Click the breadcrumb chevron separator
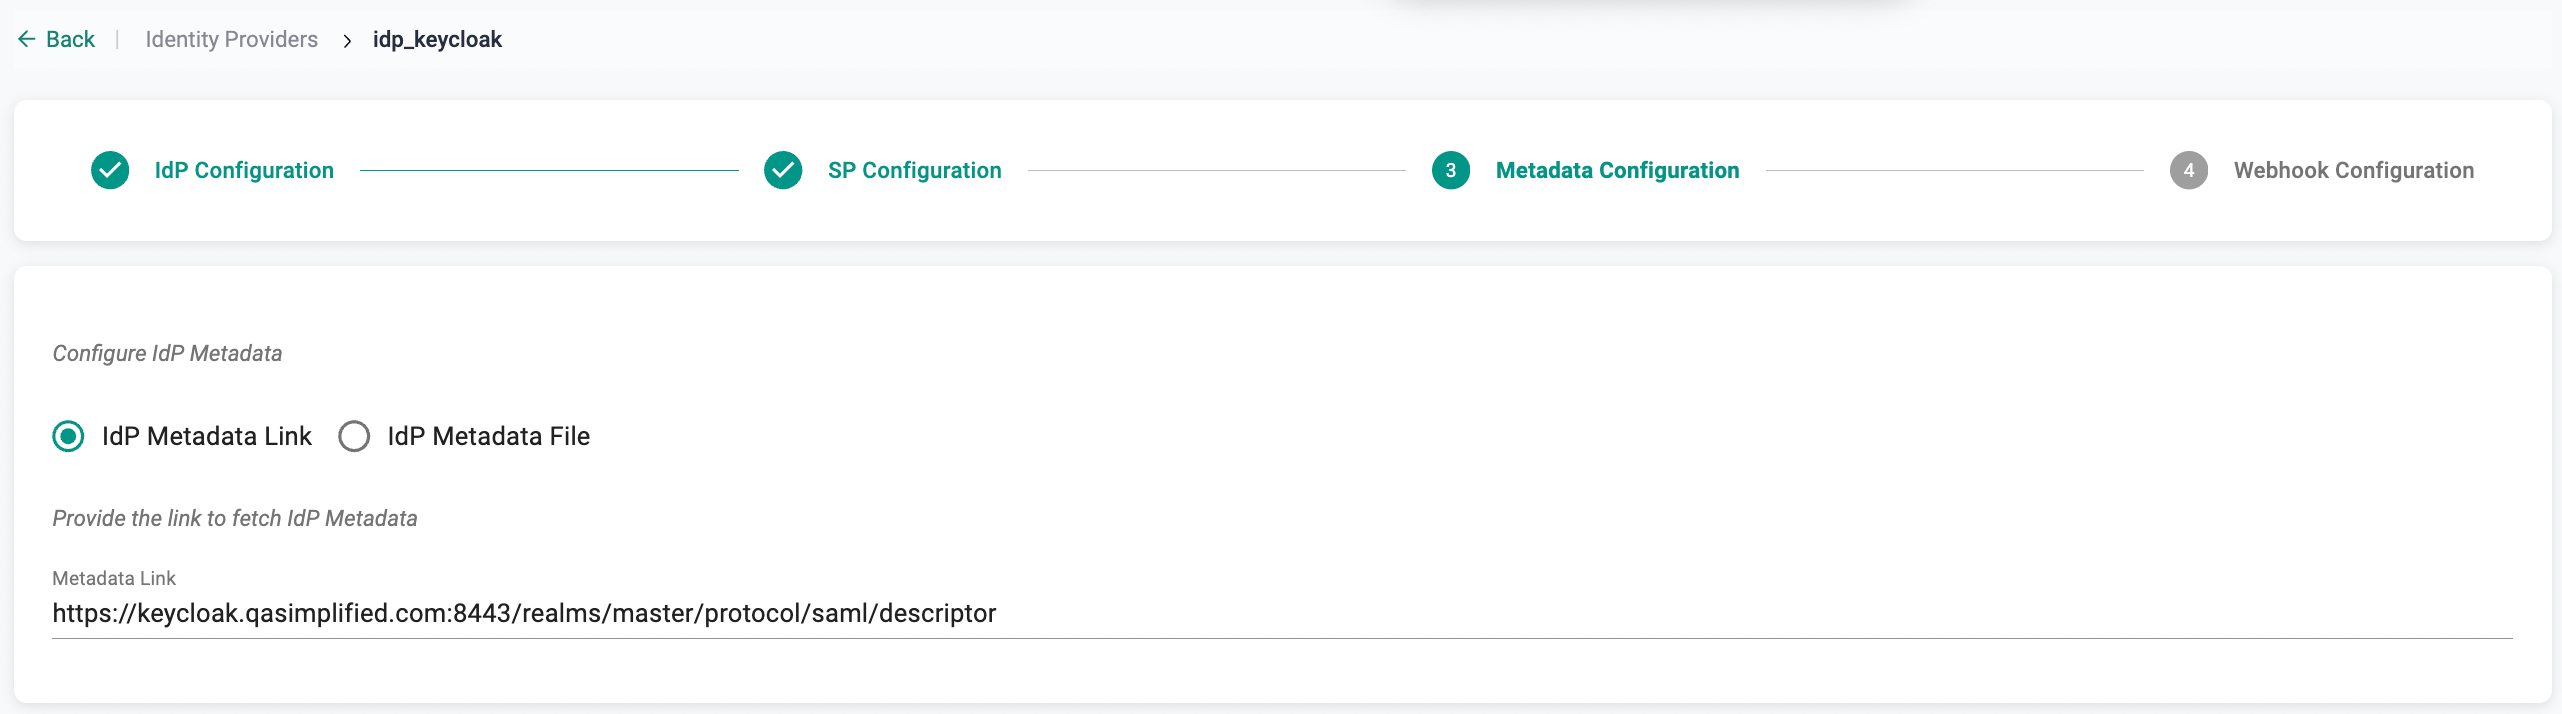 click(x=347, y=41)
